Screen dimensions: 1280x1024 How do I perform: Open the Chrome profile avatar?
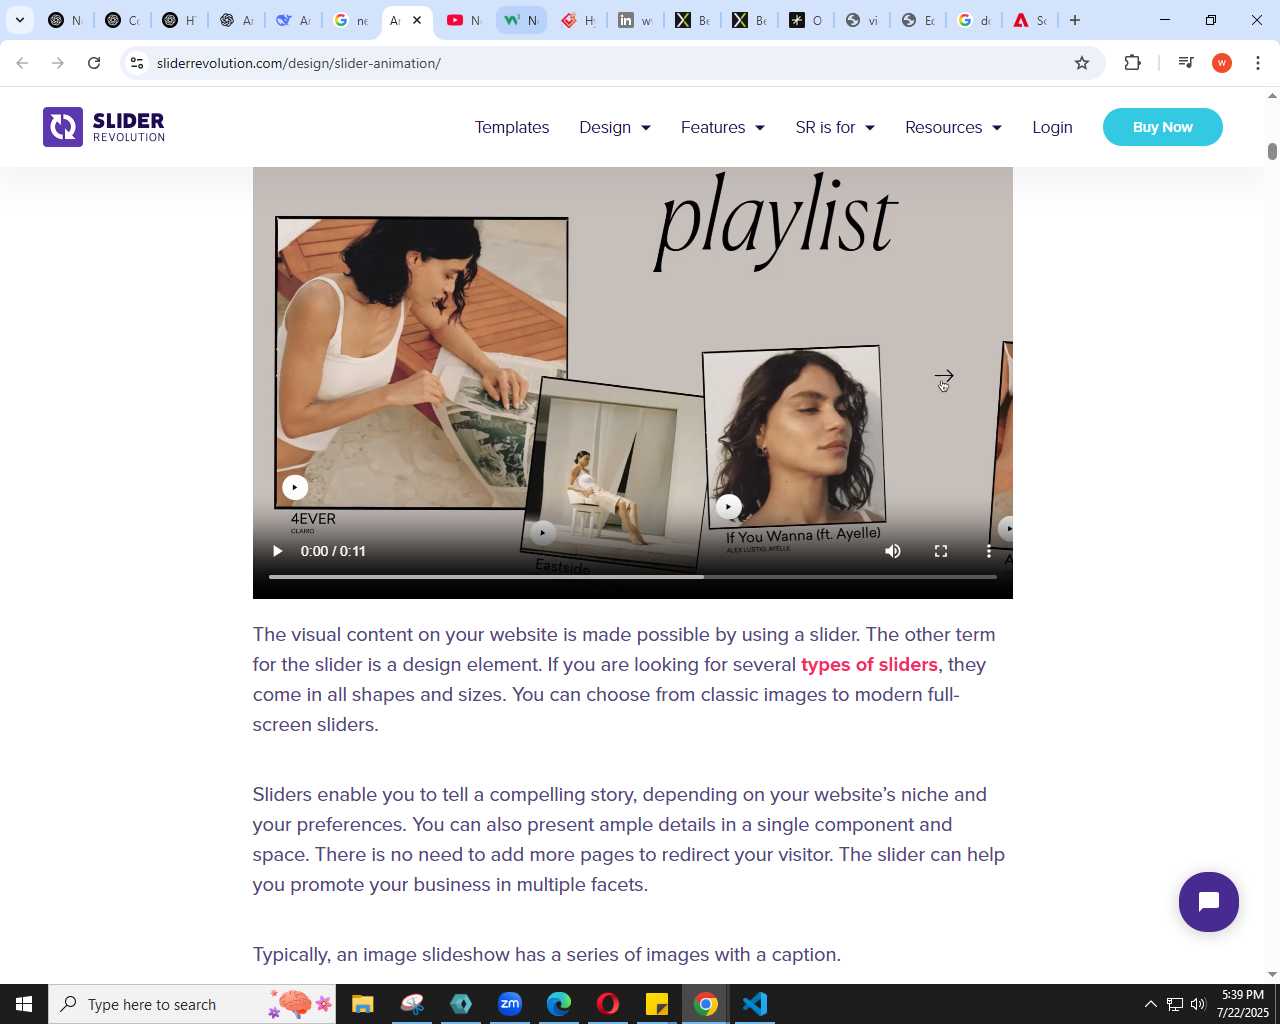[1222, 63]
